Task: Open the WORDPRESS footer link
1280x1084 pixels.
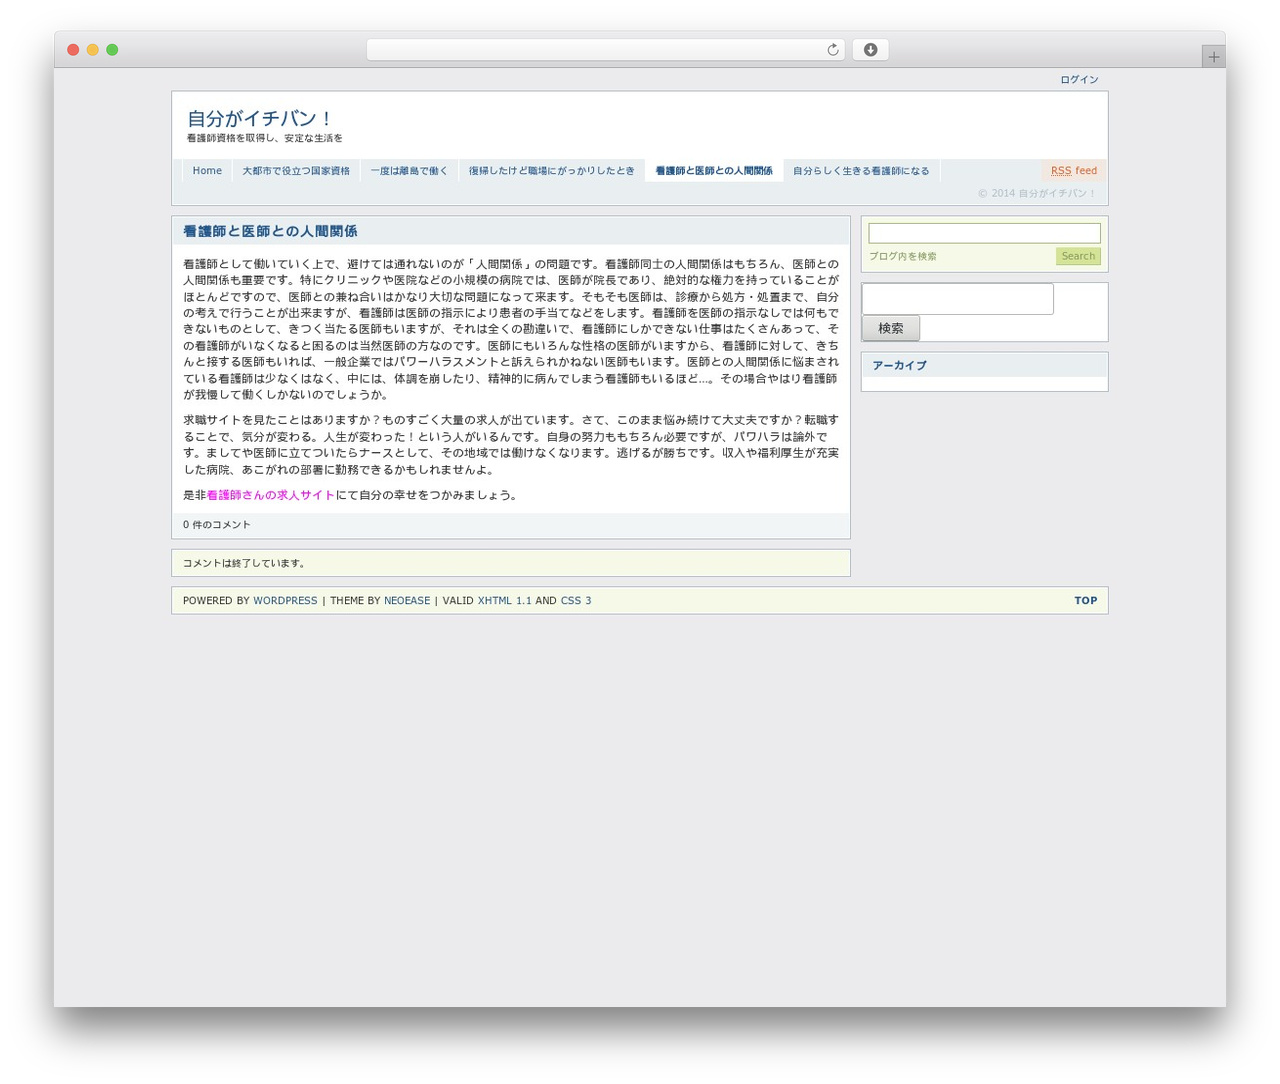Action: tap(285, 601)
